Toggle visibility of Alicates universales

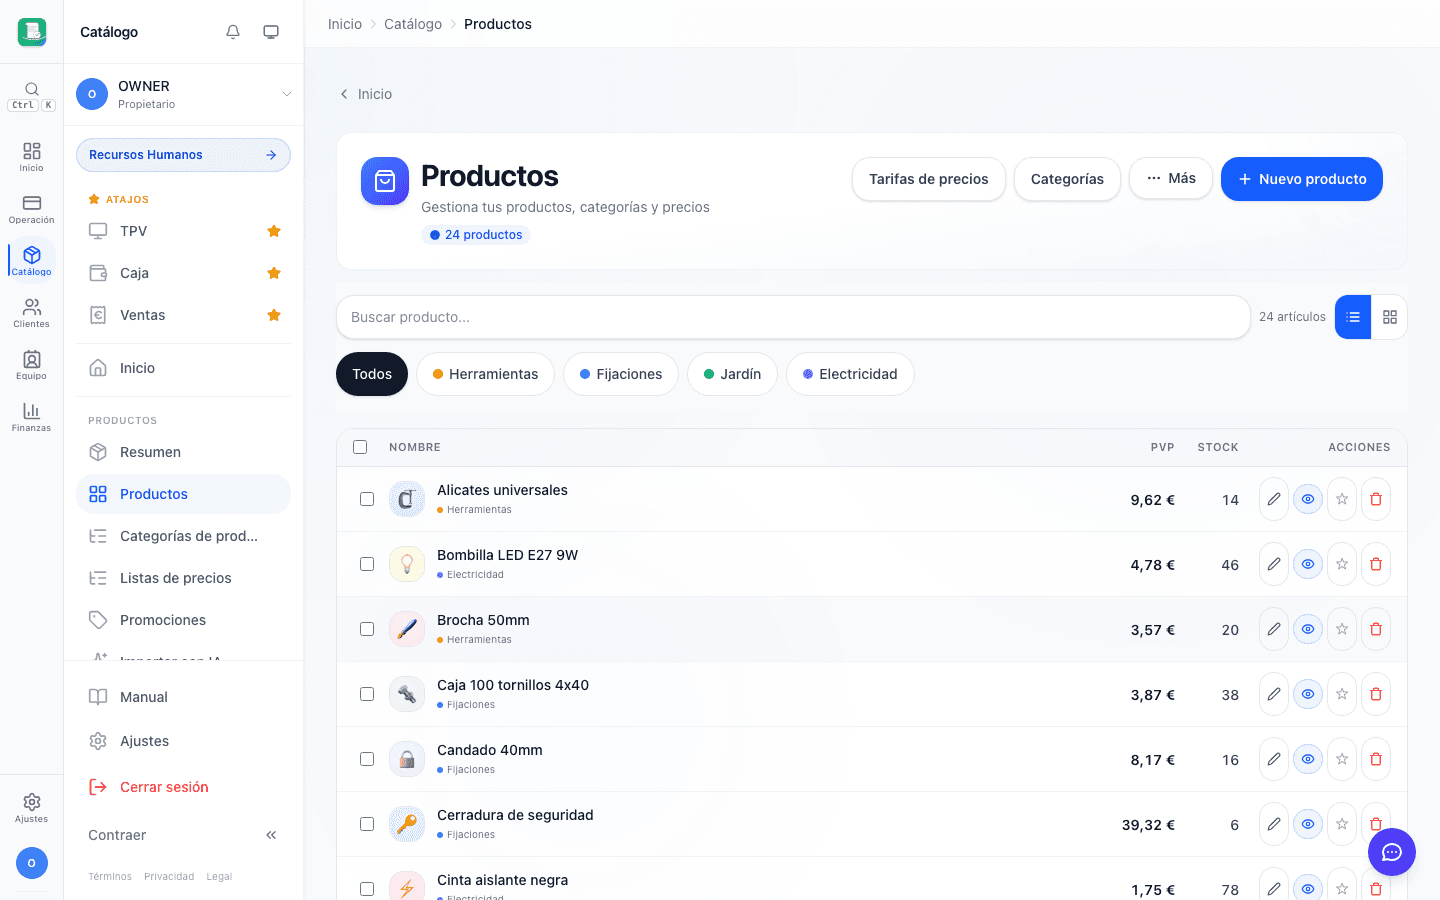coord(1308,499)
